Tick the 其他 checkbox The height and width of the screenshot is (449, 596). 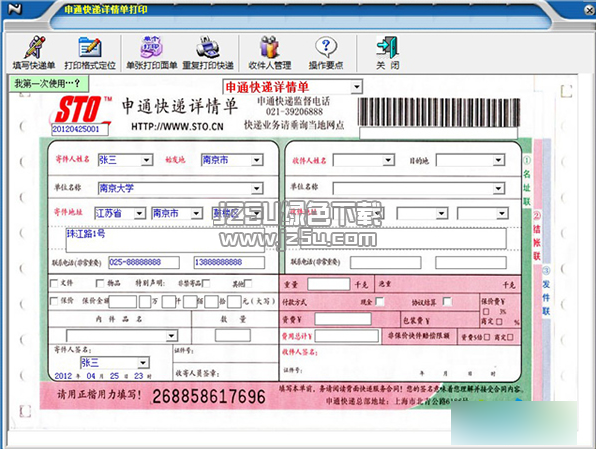[x=248, y=283]
